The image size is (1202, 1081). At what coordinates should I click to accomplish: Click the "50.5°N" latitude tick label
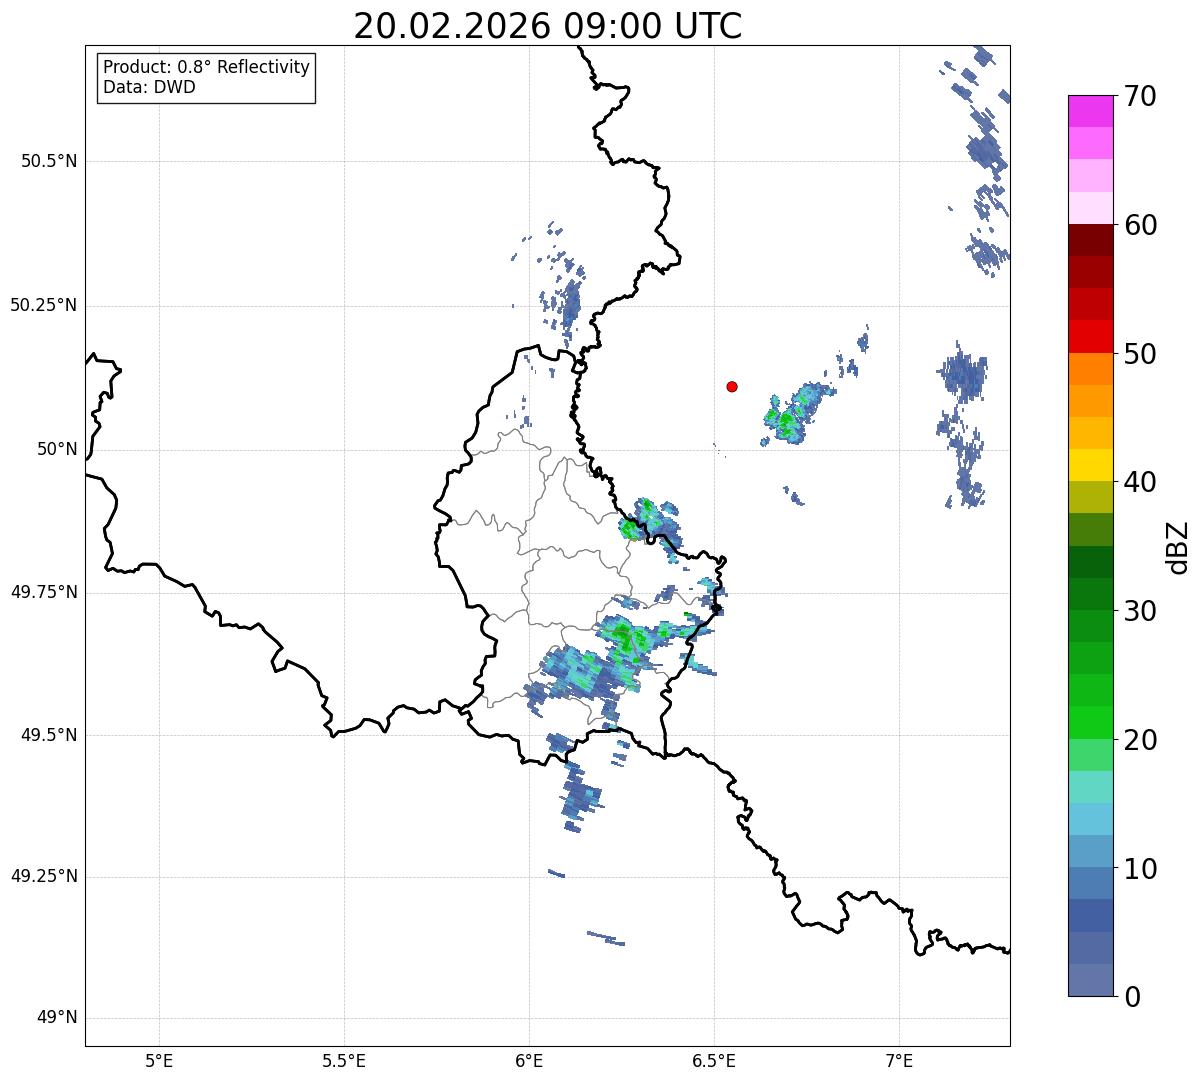click(x=48, y=162)
